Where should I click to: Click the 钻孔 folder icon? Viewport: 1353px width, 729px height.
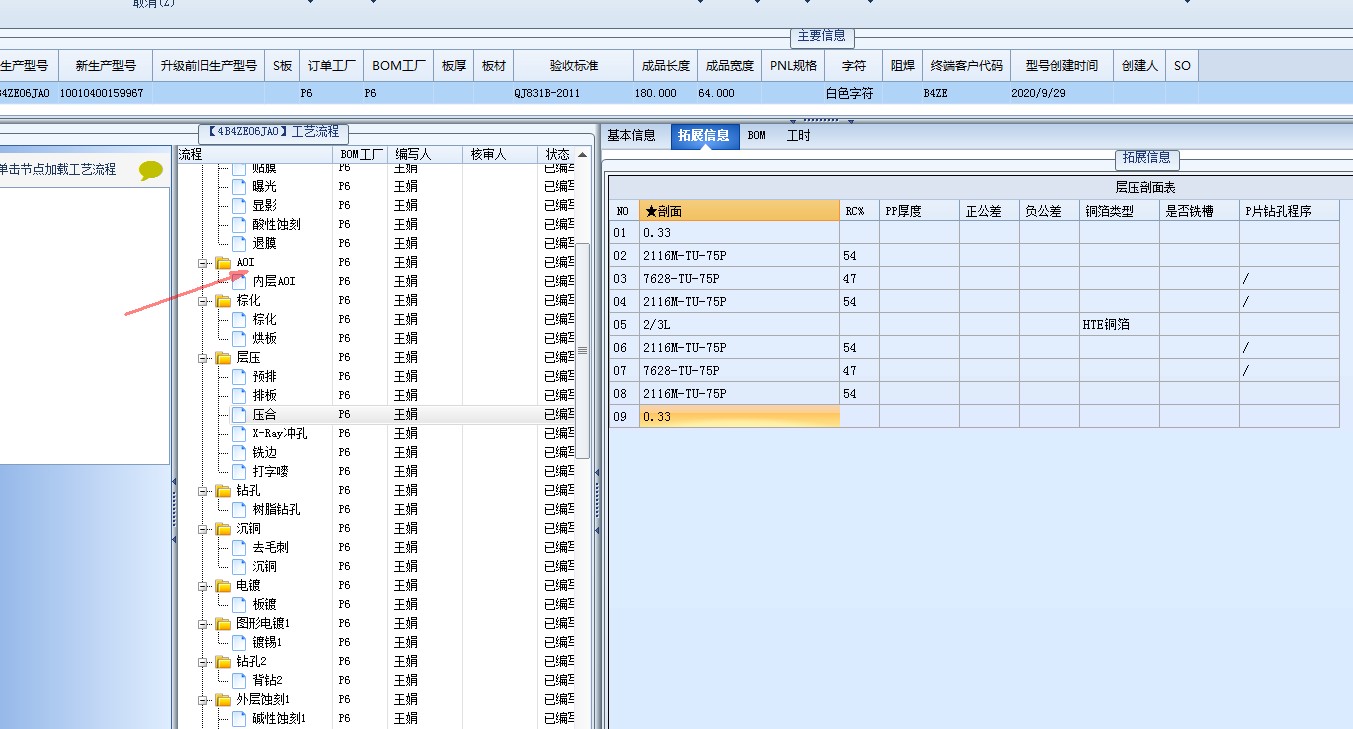pos(223,490)
